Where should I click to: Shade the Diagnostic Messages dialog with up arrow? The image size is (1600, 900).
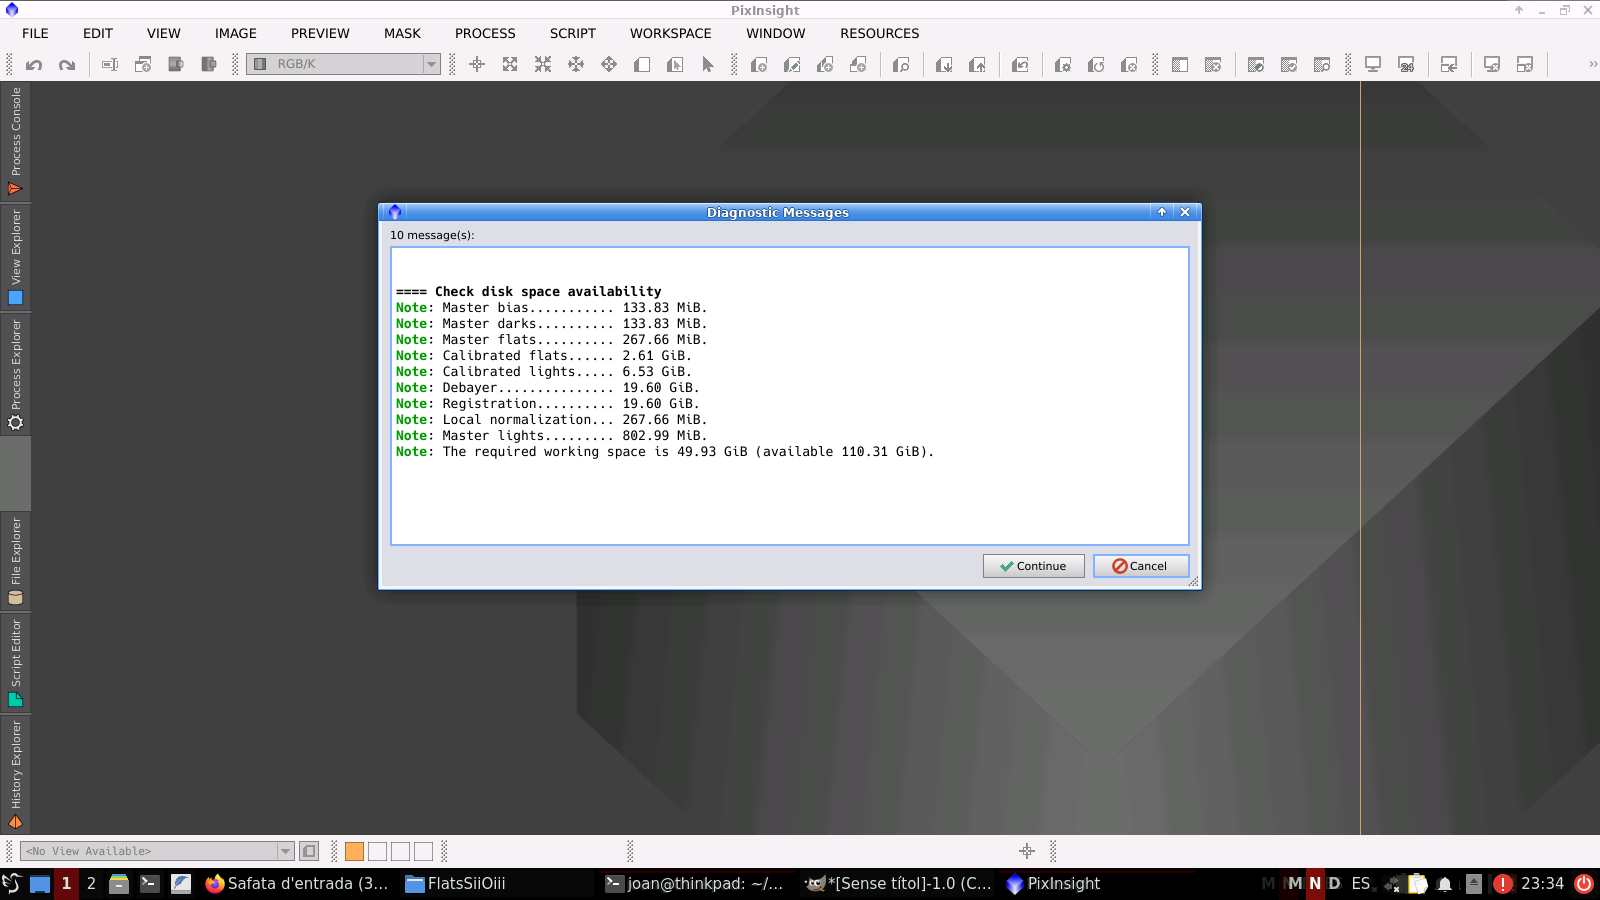[x=1162, y=212]
